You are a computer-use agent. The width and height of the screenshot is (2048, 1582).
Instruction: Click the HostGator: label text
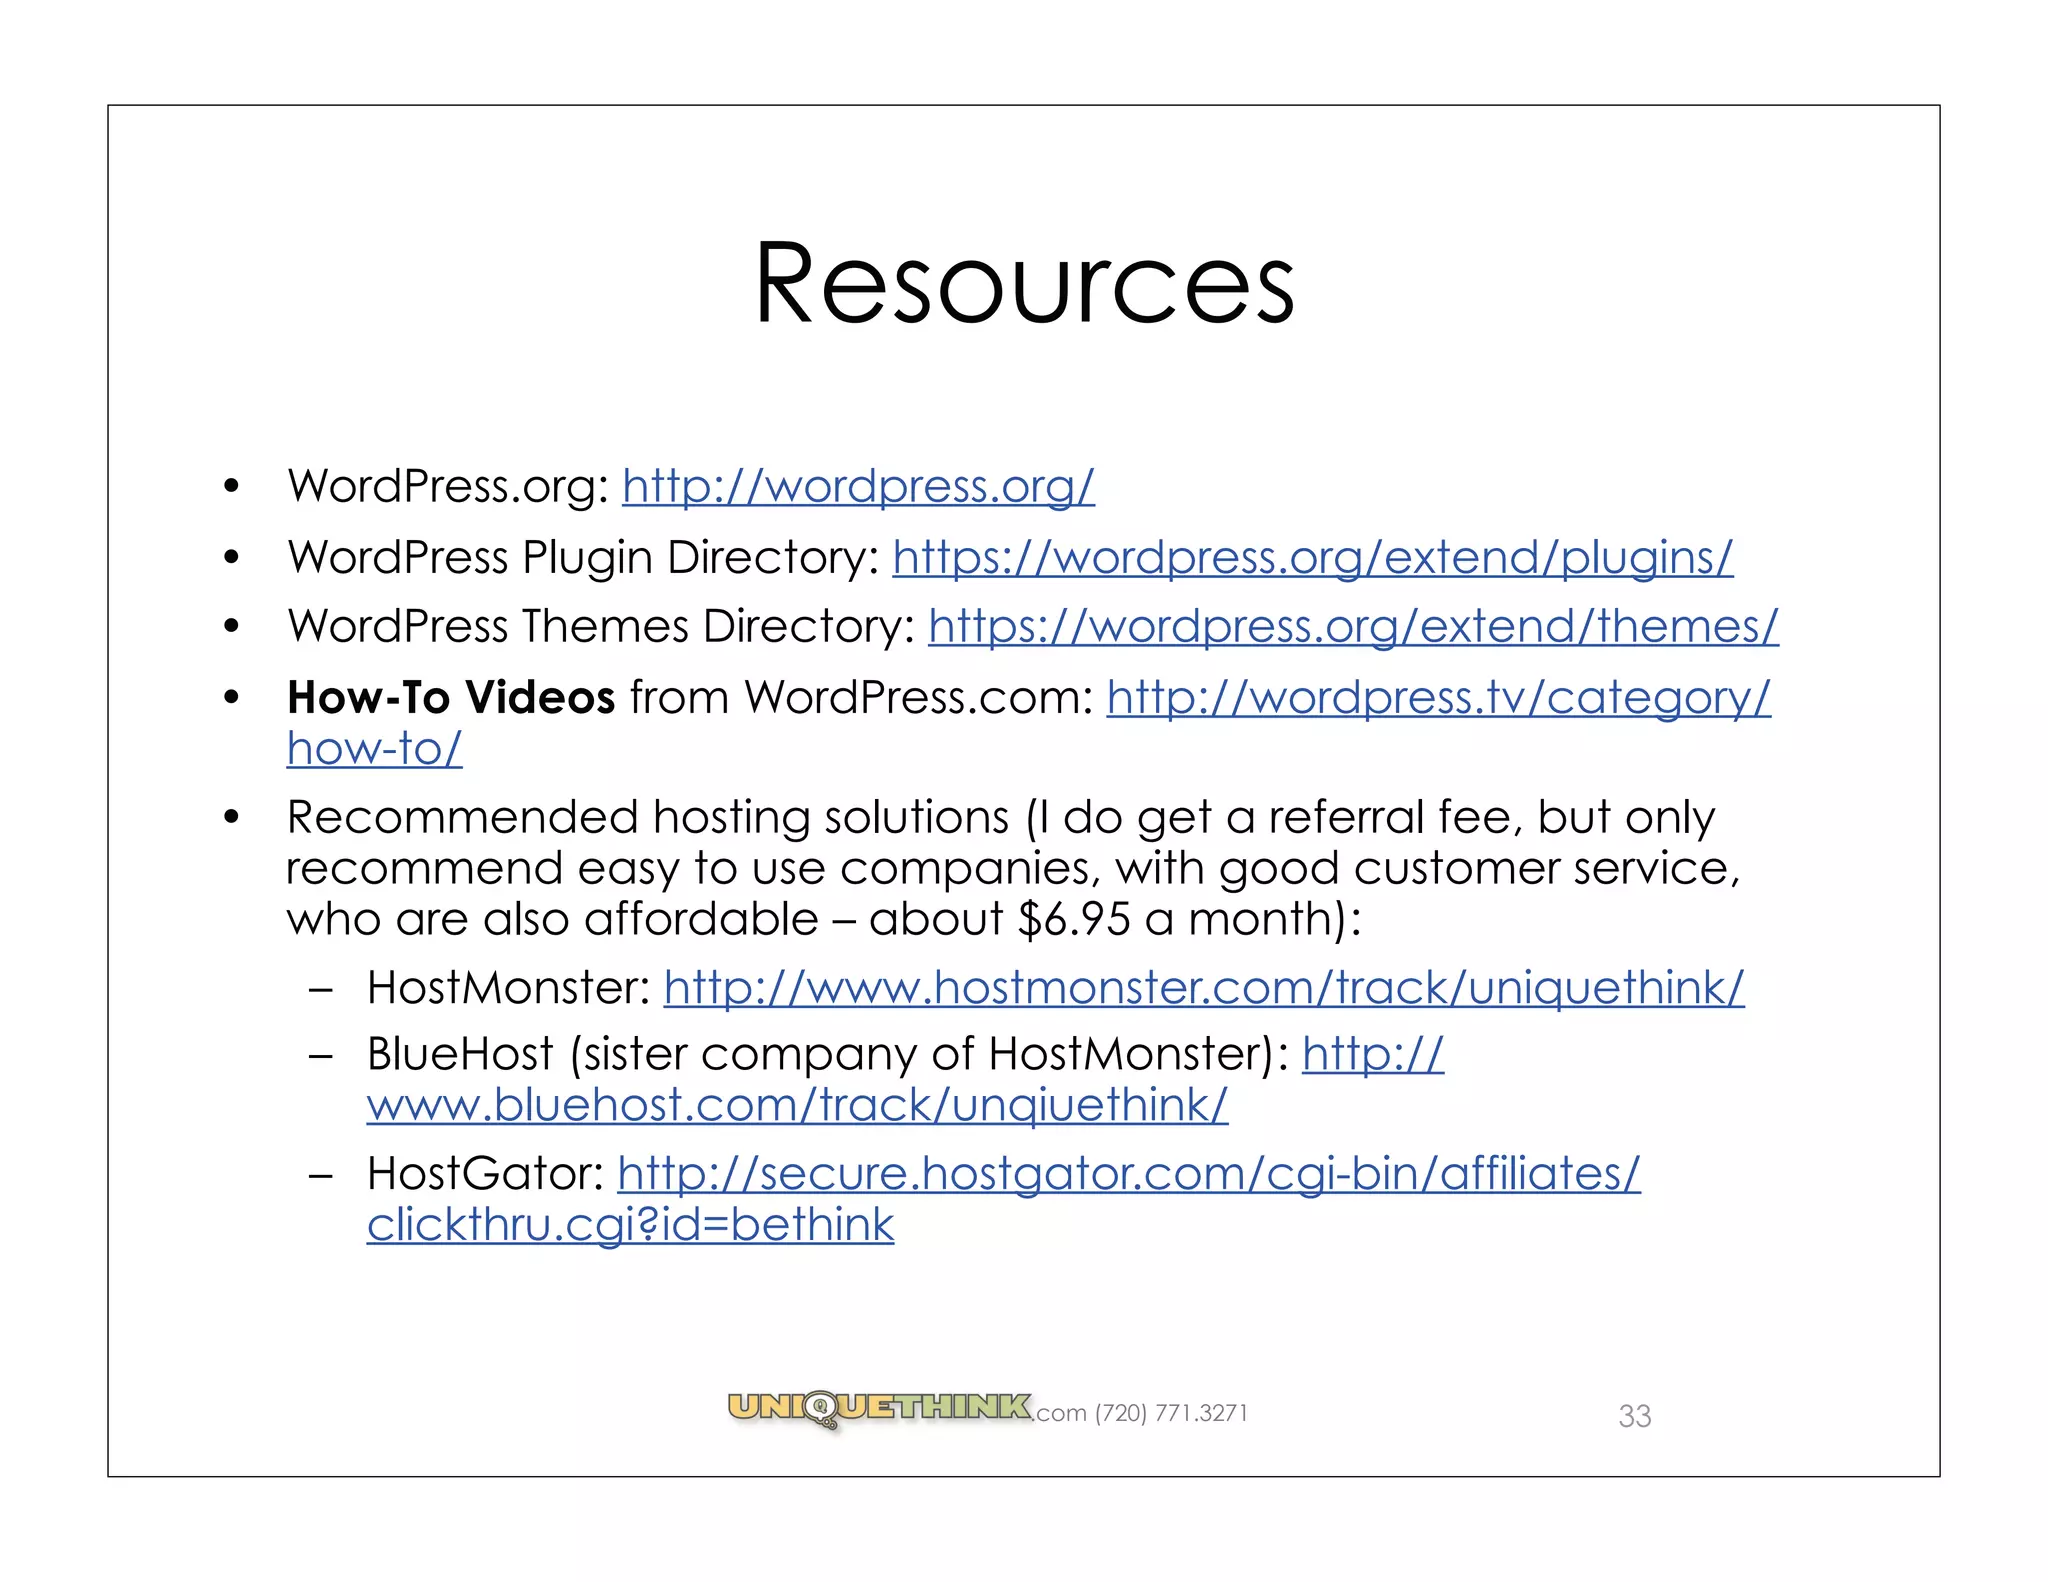coord(484,1174)
